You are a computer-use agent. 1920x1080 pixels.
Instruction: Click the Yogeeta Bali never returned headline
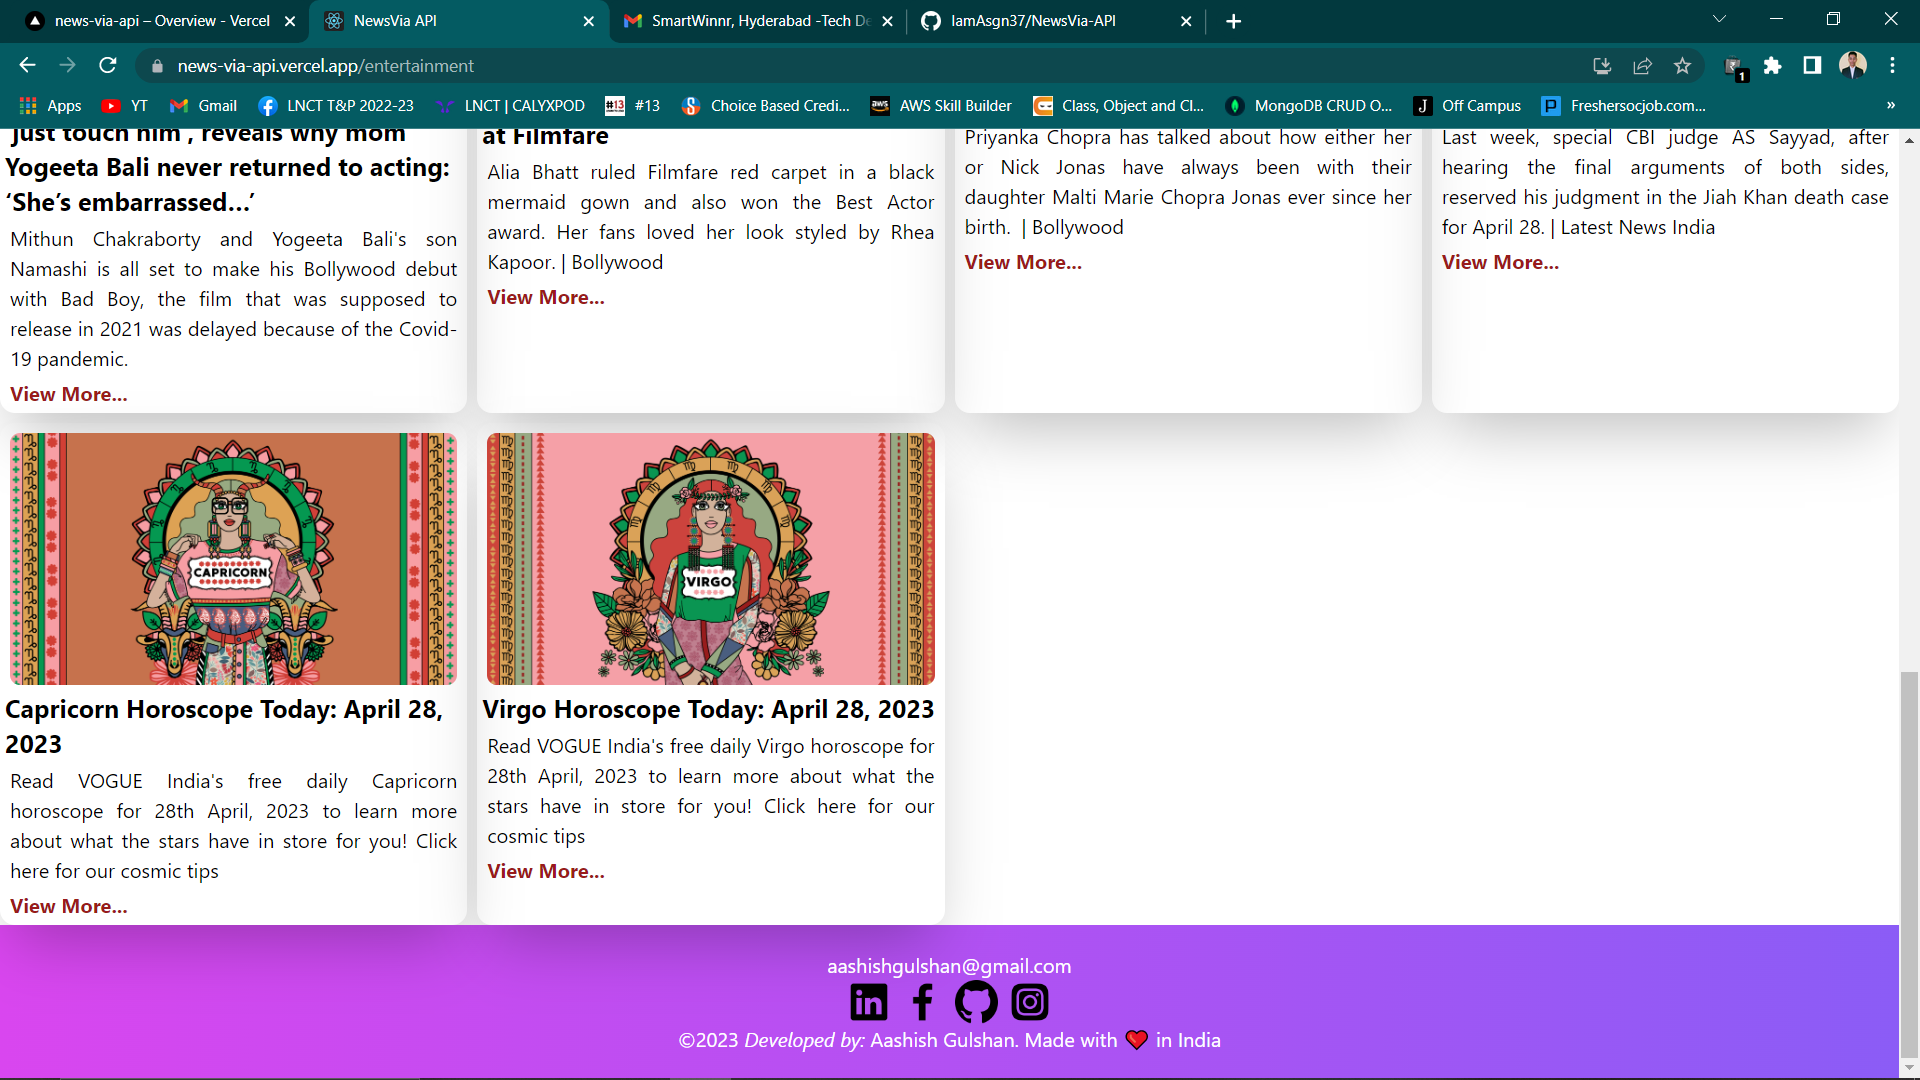pyautogui.click(x=228, y=167)
